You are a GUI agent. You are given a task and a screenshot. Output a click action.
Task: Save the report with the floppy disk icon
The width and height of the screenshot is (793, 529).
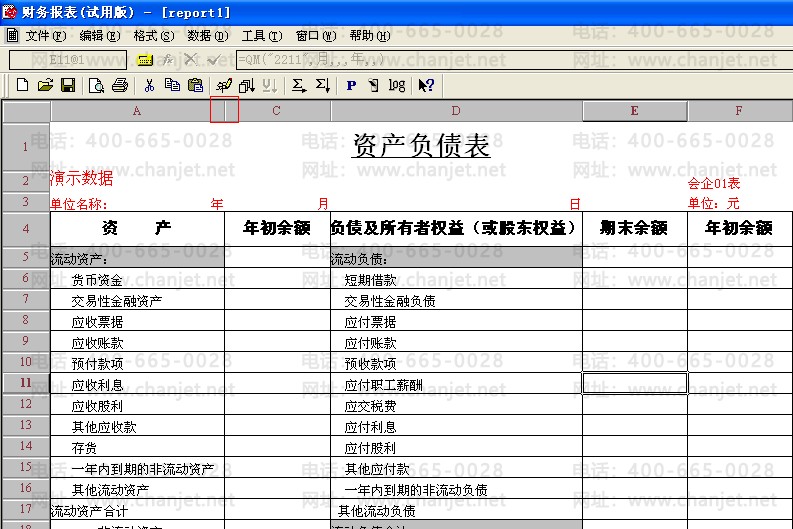pyautogui.click(x=68, y=85)
